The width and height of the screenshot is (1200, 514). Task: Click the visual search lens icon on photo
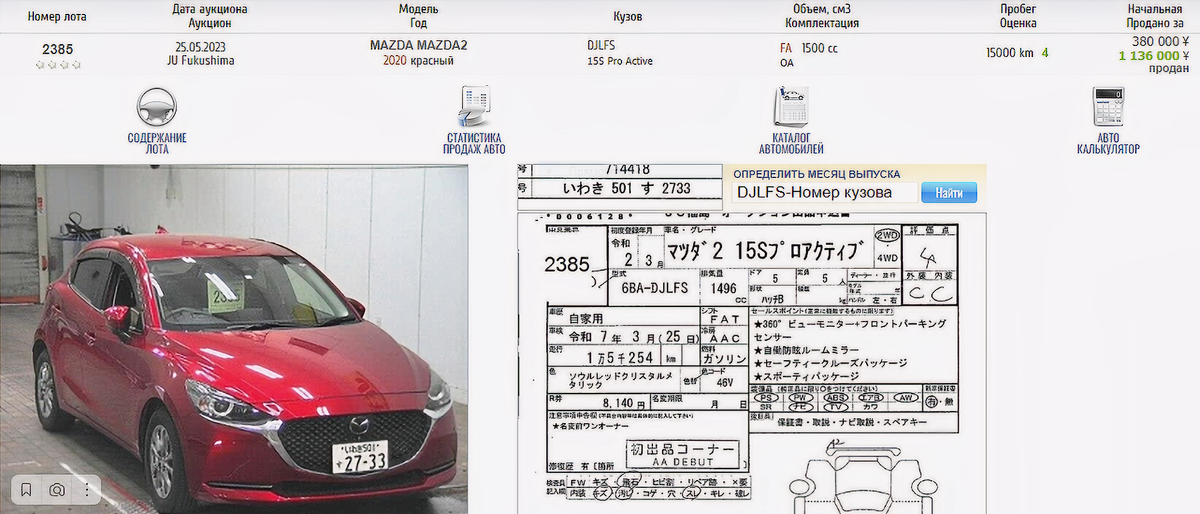57,489
